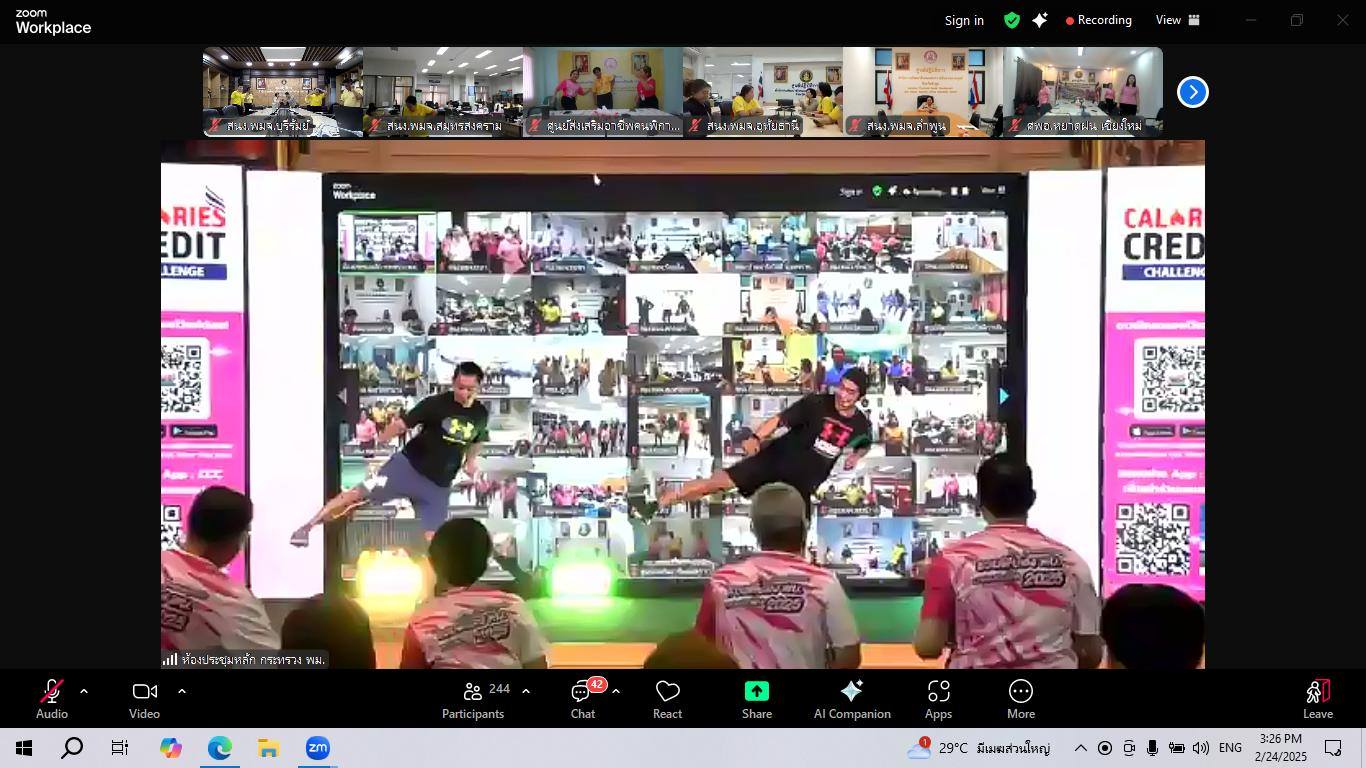Turn on camera with Video button
The width and height of the screenshot is (1366, 768).
click(144, 698)
